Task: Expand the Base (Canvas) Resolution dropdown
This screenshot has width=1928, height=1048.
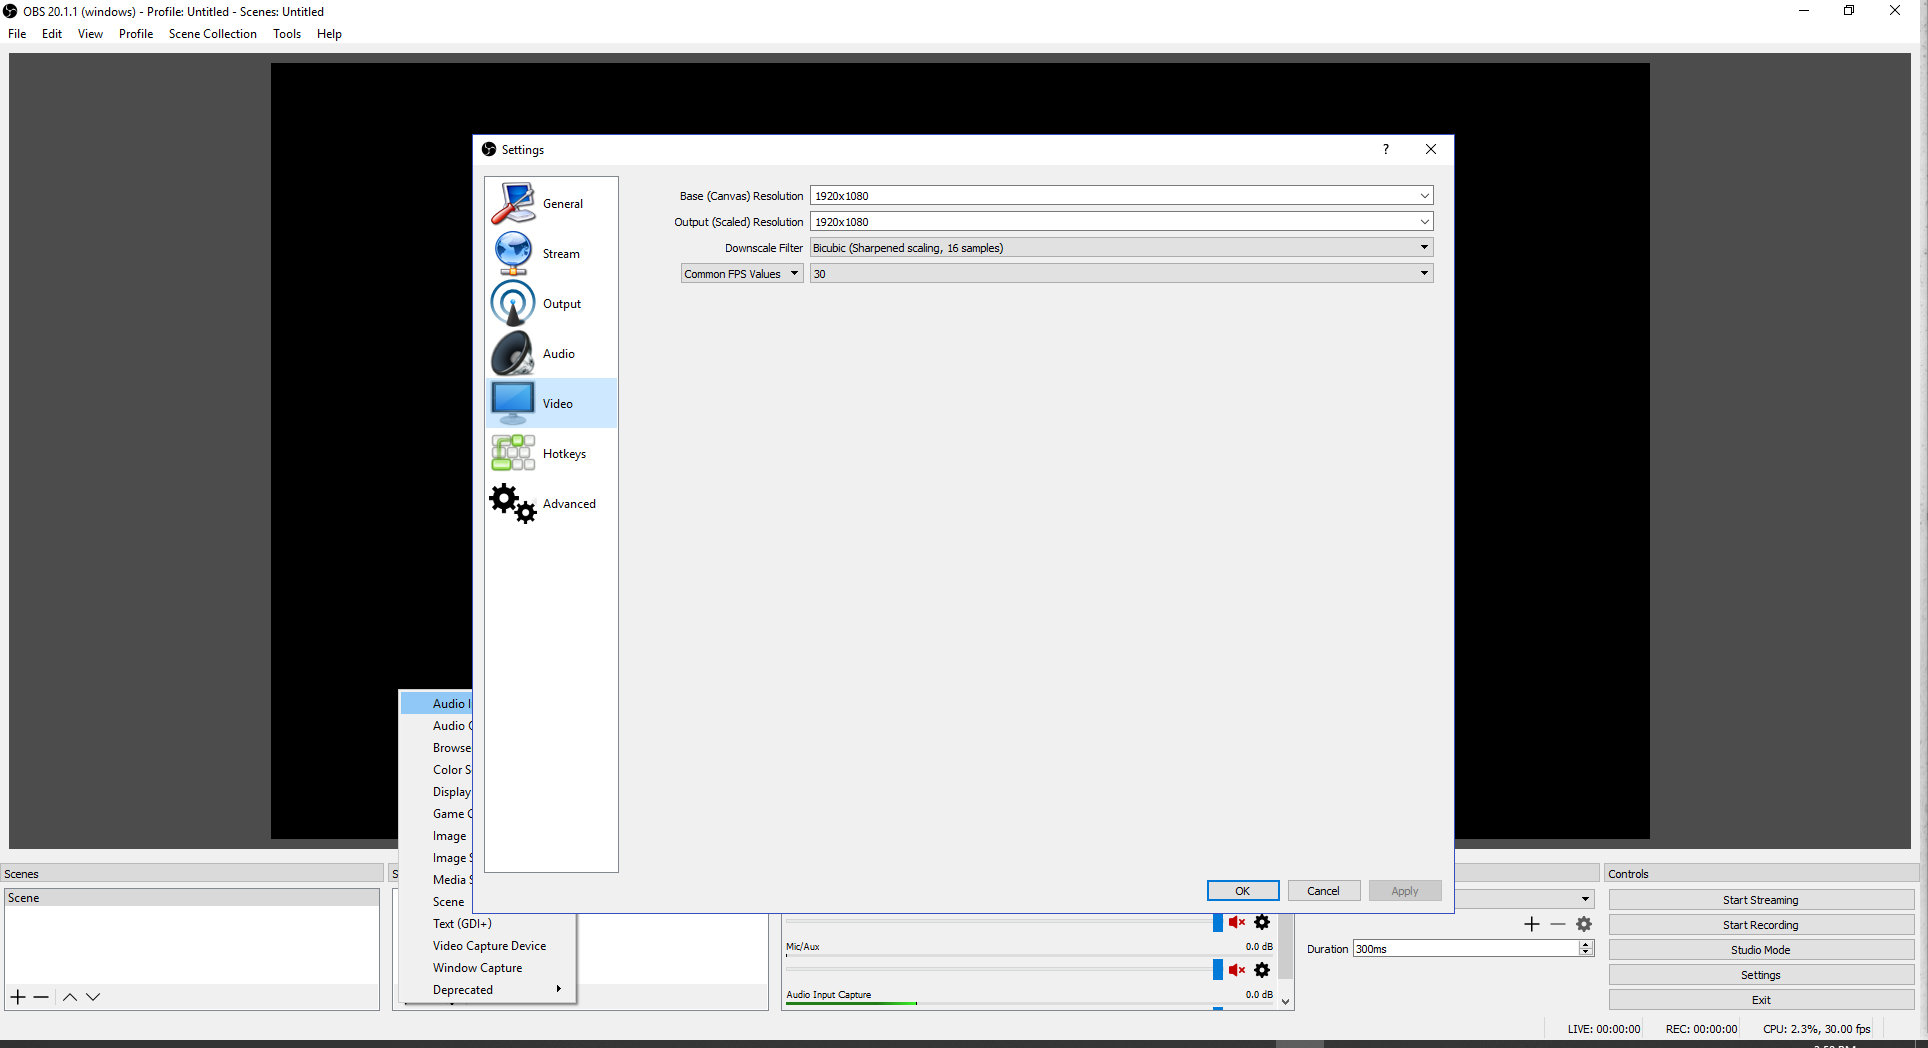Action: pos(1424,196)
